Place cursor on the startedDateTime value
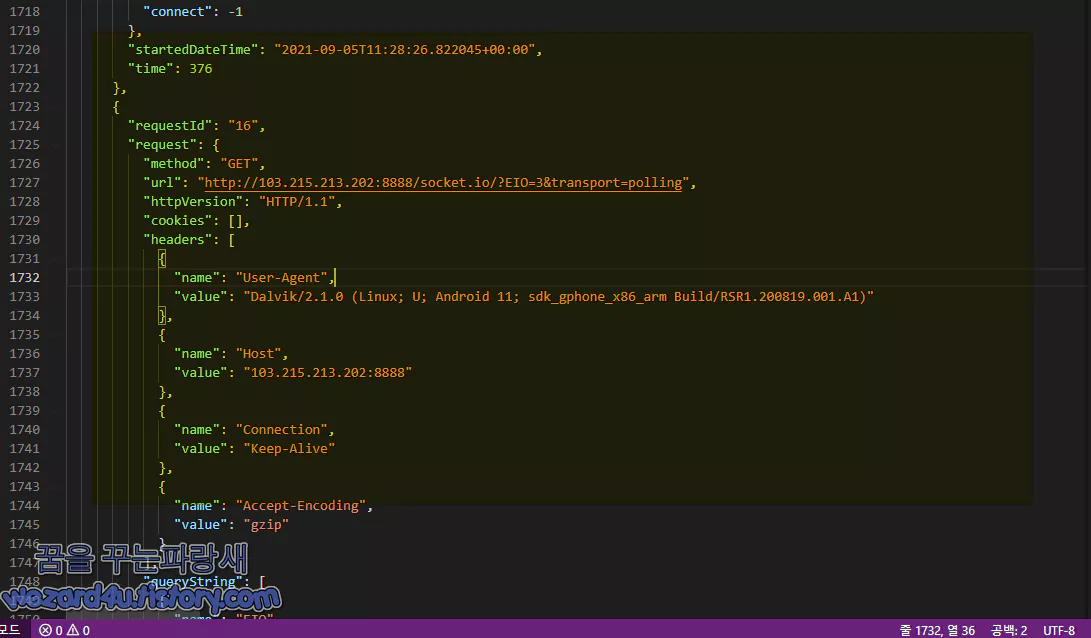 (404, 49)
